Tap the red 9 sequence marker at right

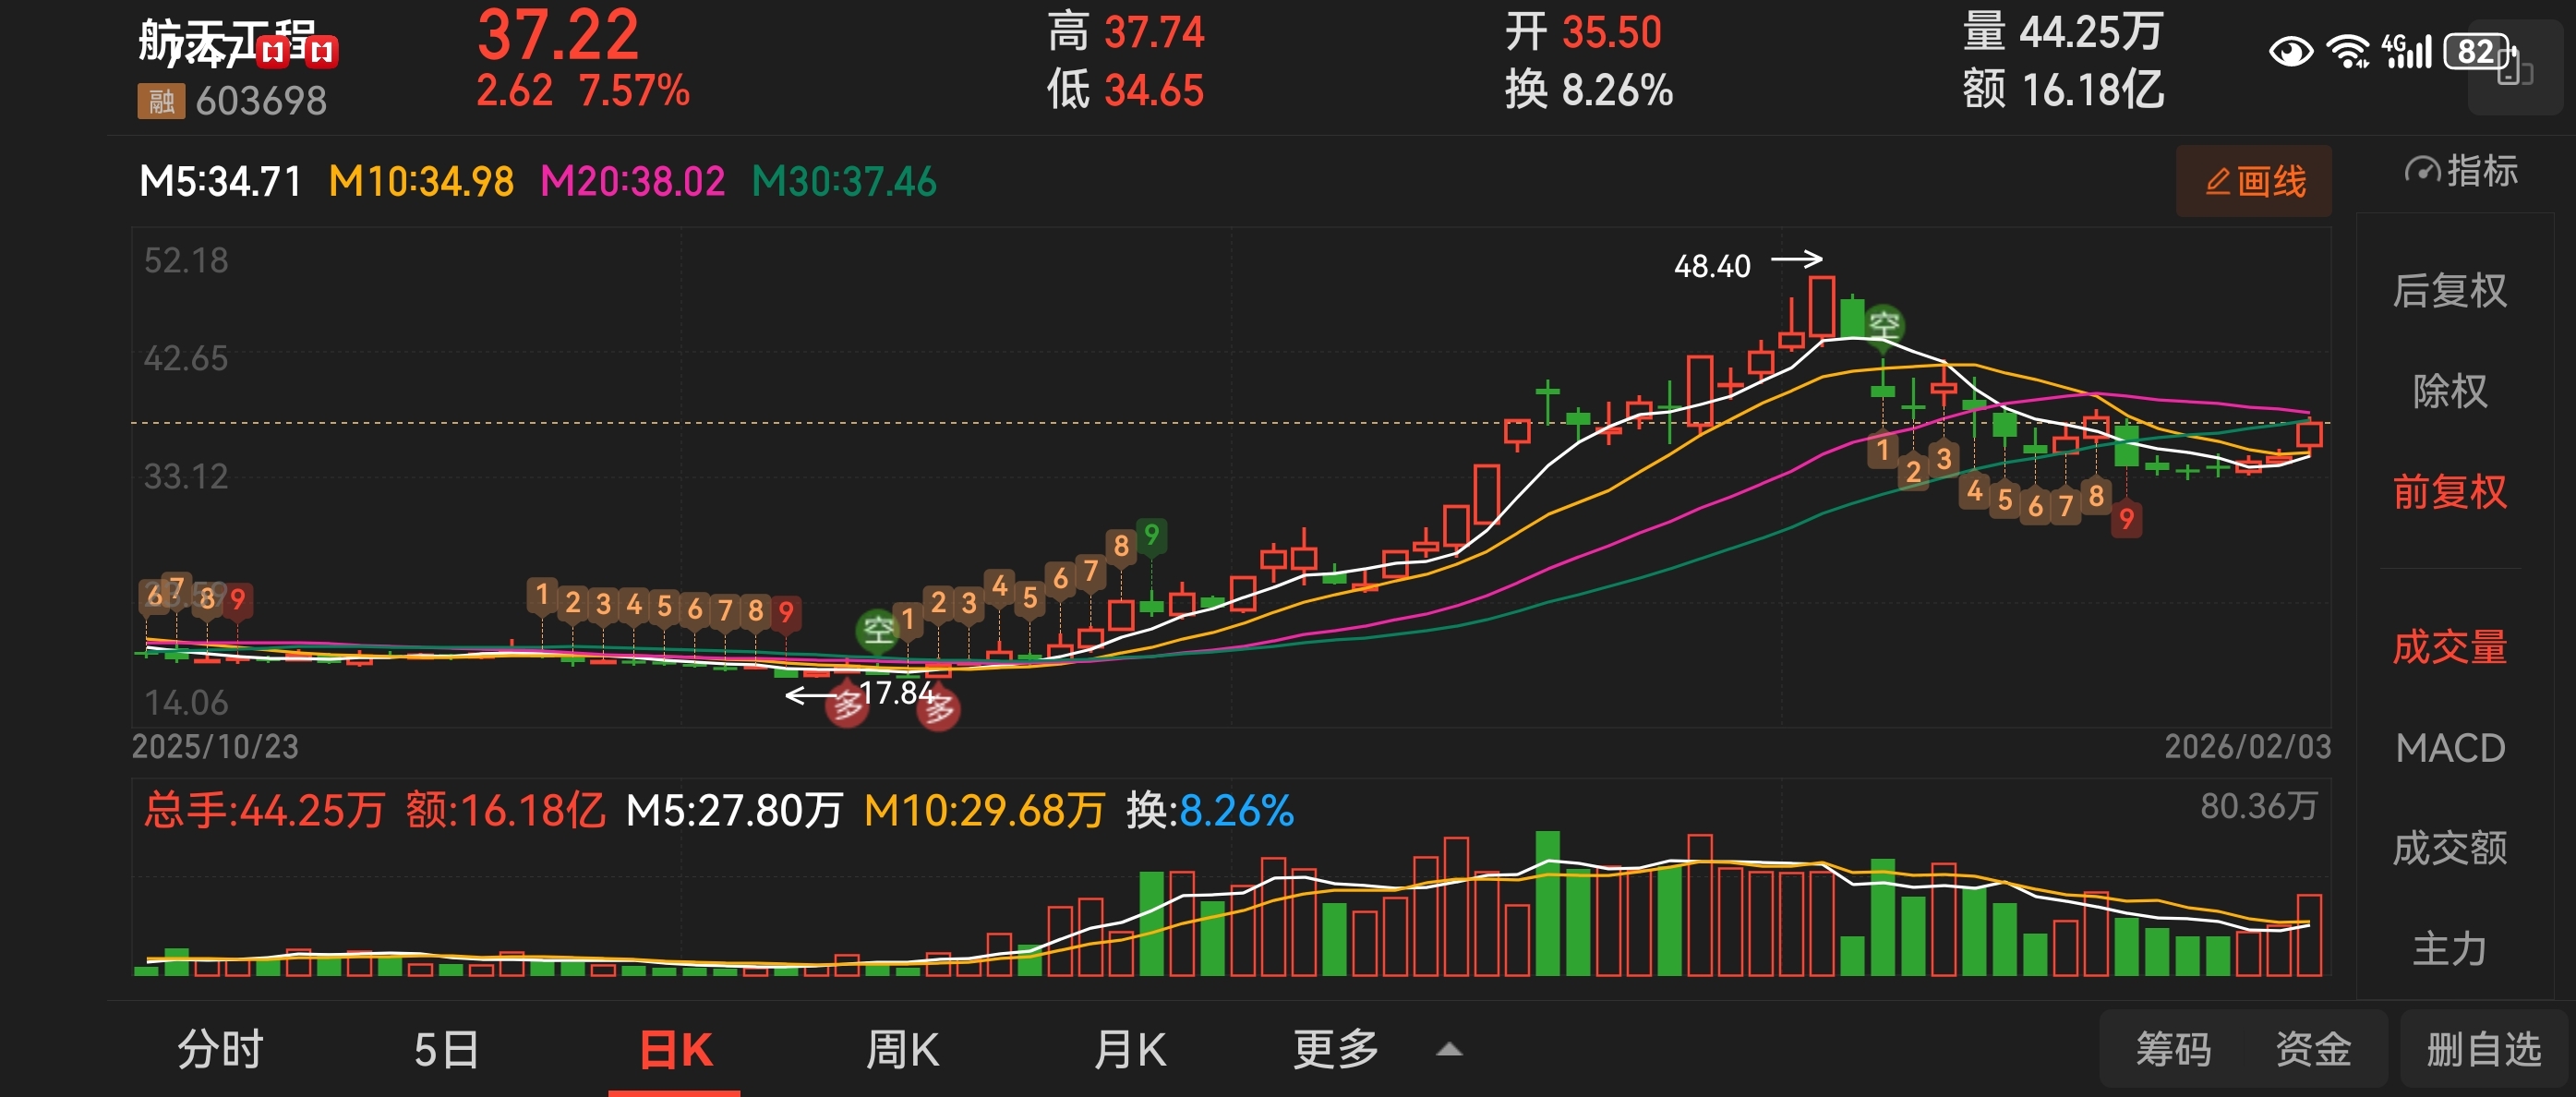(2126, 518)
